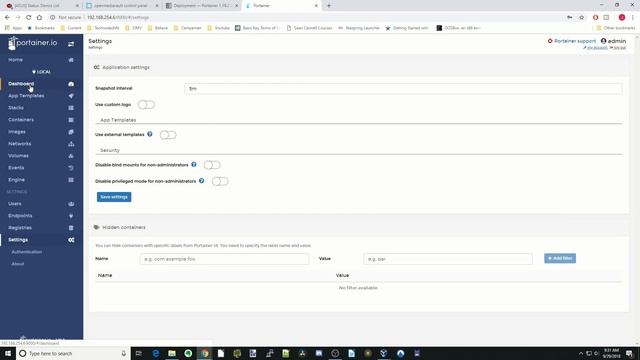Go to Stacks
The image size is (640, 360).
[x=16, y=108]
